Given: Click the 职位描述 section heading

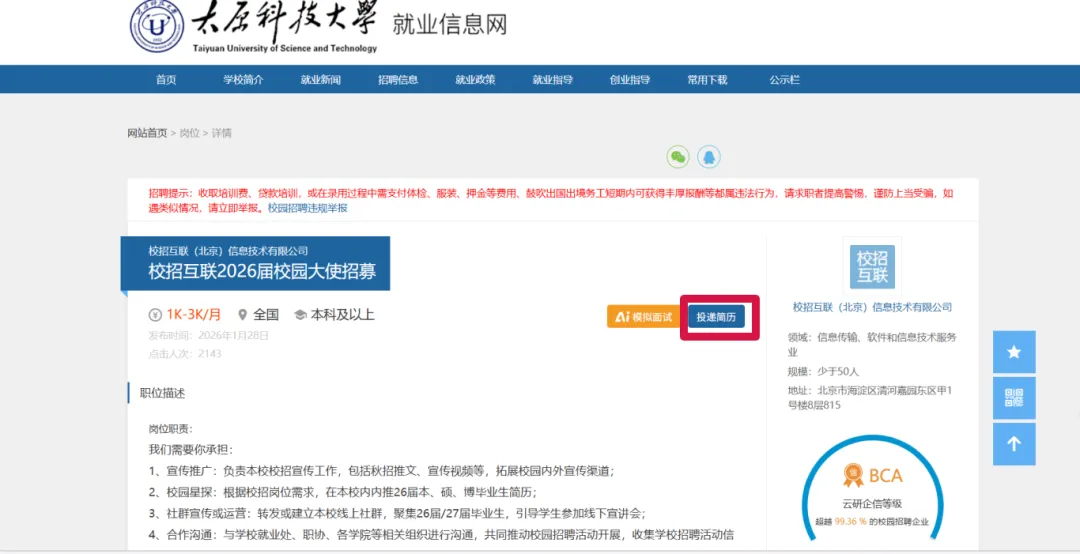Looking at the screenshot, I should [163, 393].
